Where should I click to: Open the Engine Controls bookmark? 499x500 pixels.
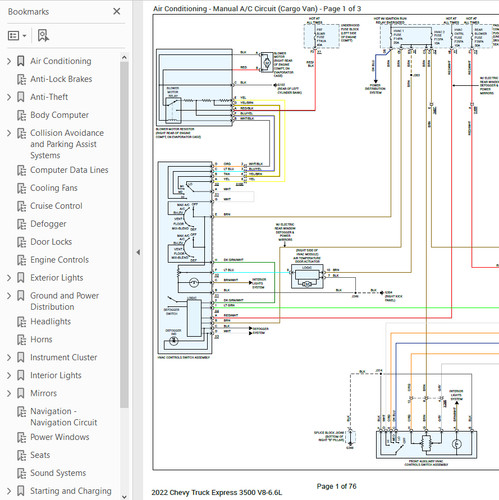60,260
